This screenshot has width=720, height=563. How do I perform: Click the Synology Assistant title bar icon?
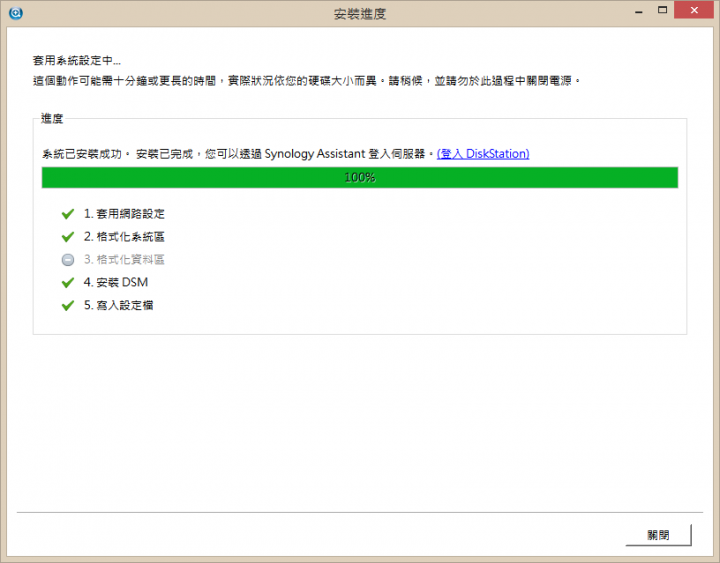click(x=16, y=13)
